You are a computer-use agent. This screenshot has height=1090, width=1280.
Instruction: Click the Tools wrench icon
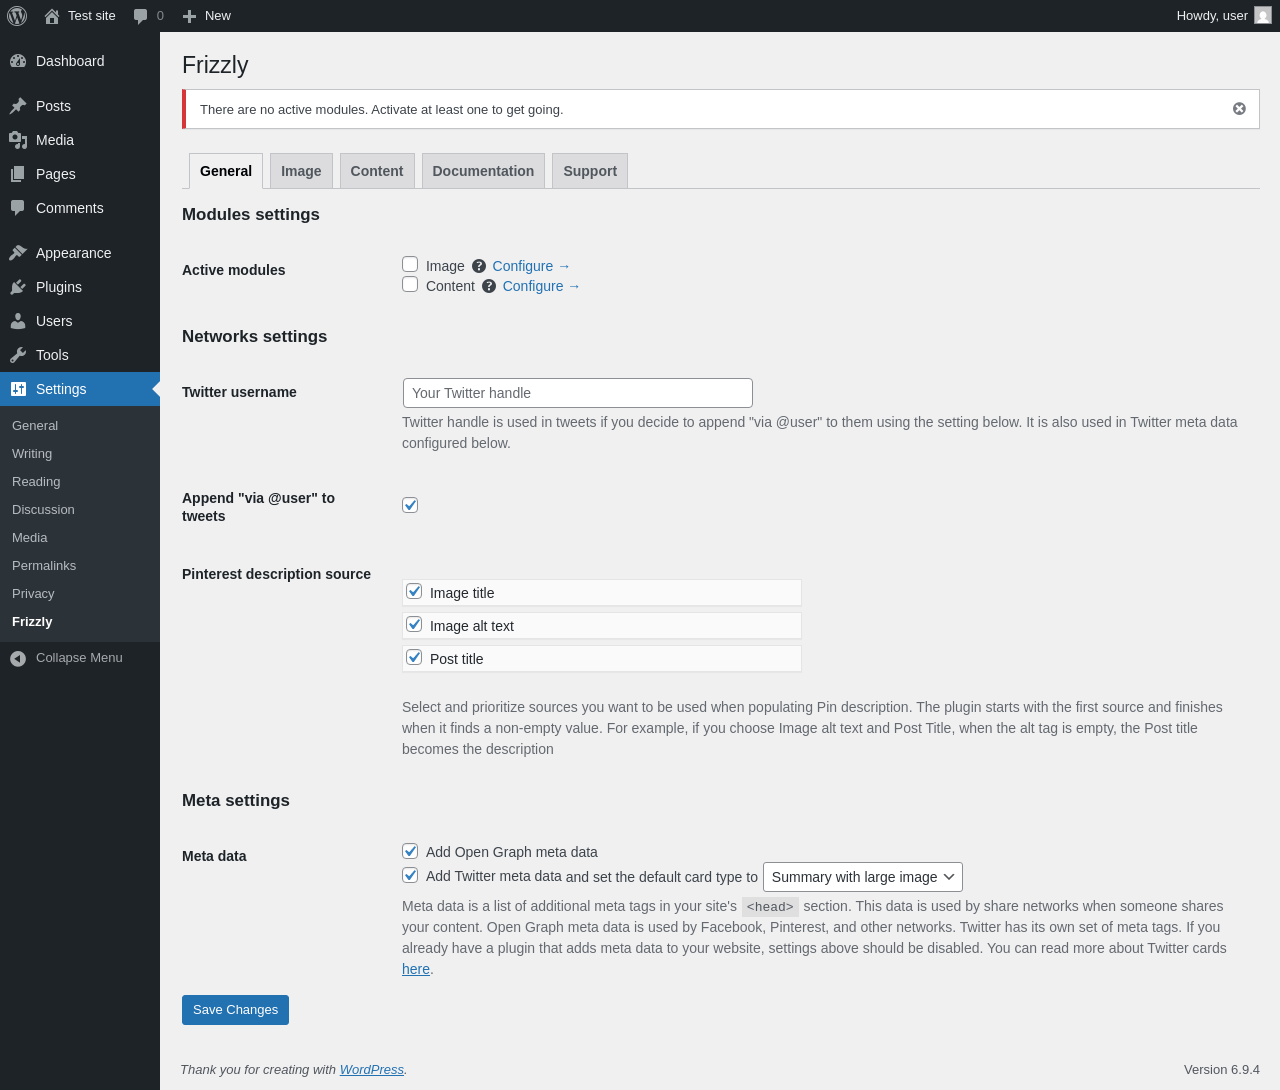coord(18,355)
